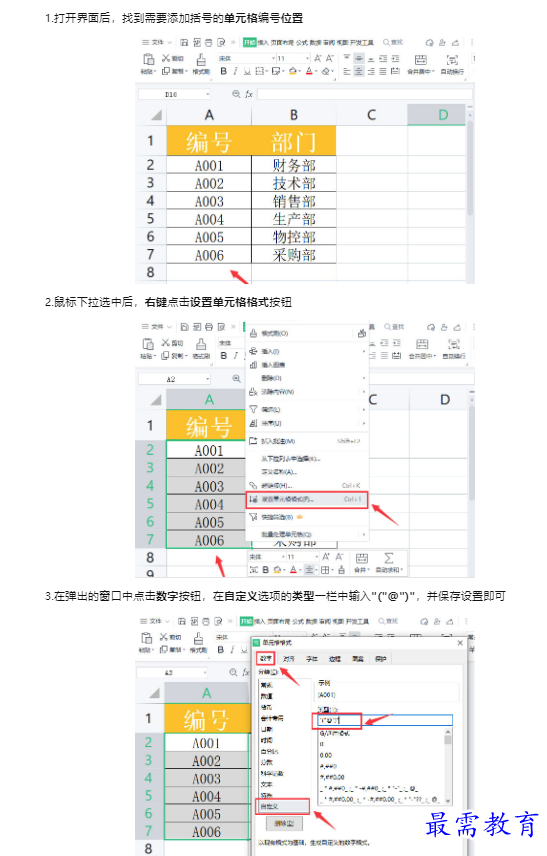Click the Save icon in step 3 toolbar
547x856 pixels.
pos(182,621)
